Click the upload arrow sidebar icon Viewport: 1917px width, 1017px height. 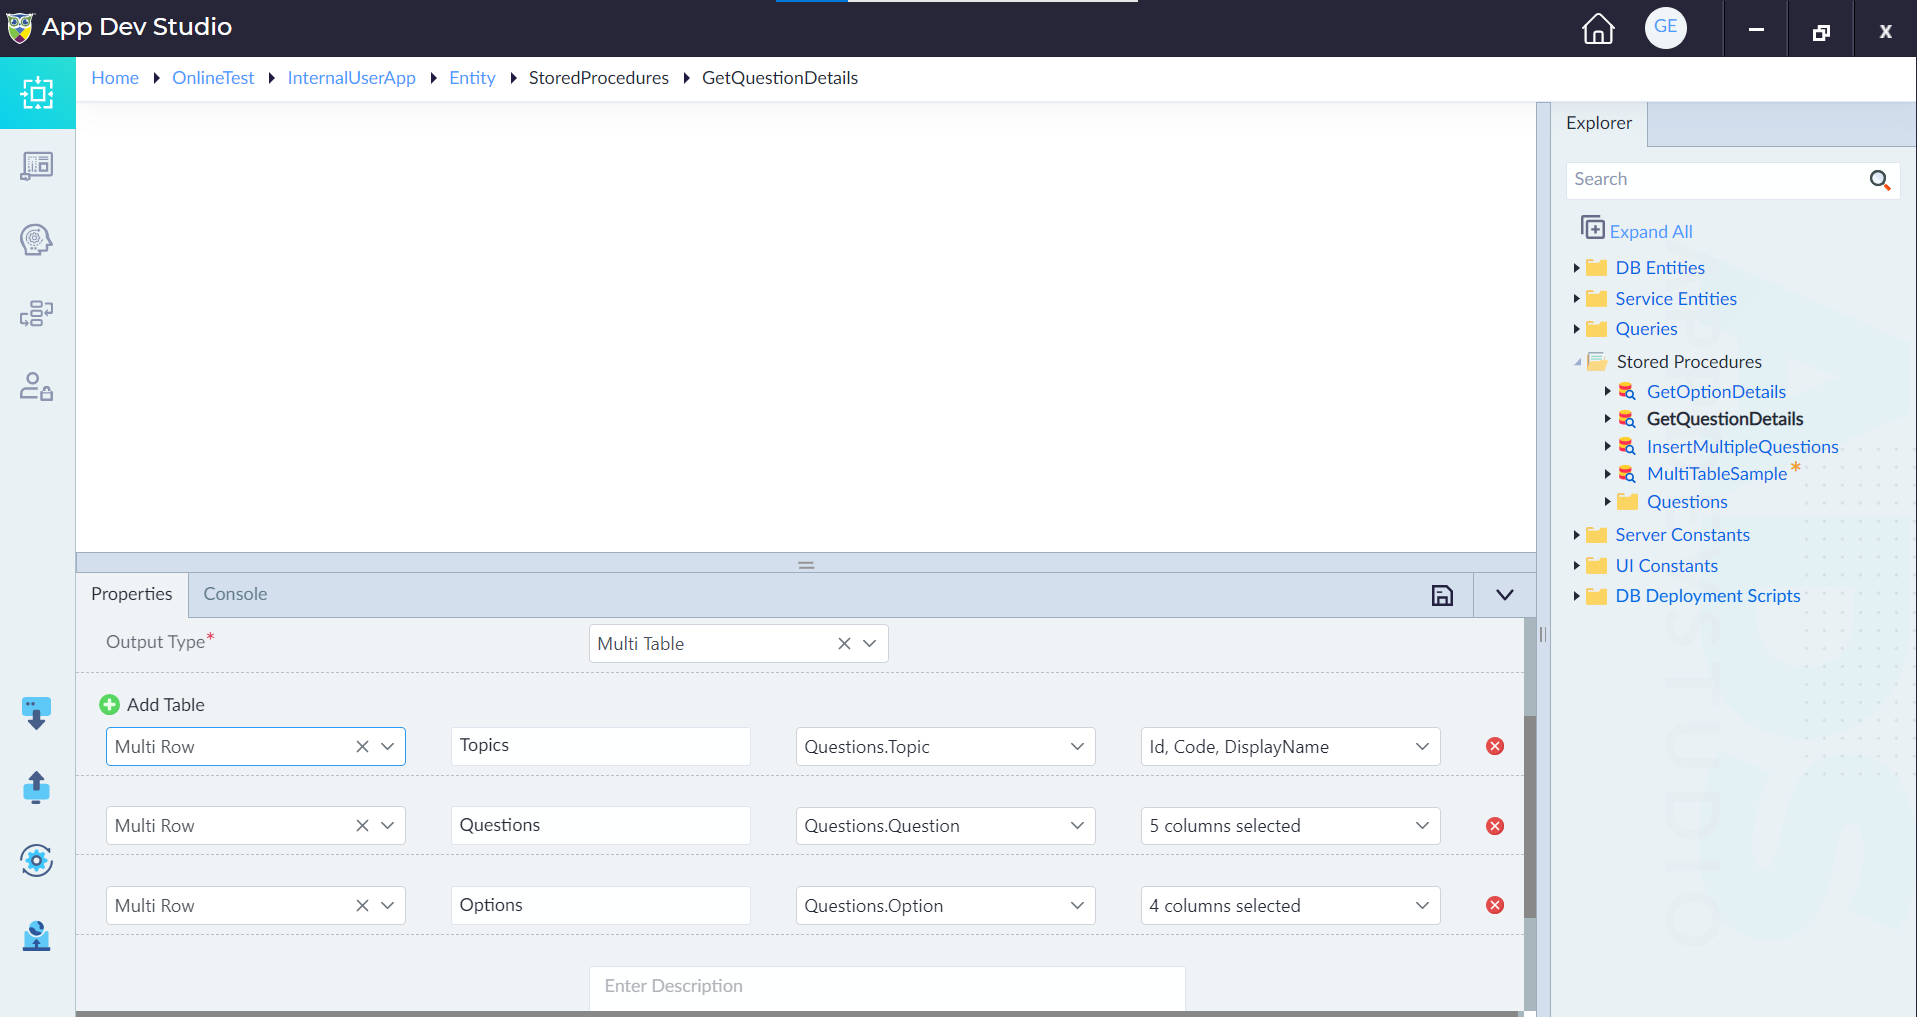coord(37,787)
